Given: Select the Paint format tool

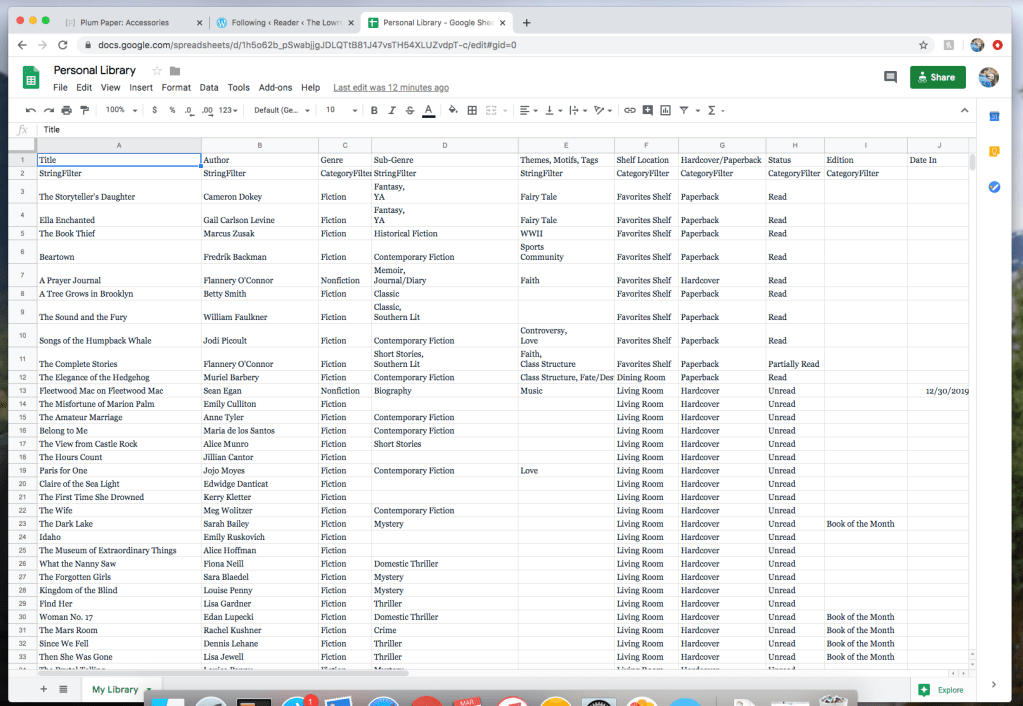Looking at the screenshot, I should coord(84,110).
